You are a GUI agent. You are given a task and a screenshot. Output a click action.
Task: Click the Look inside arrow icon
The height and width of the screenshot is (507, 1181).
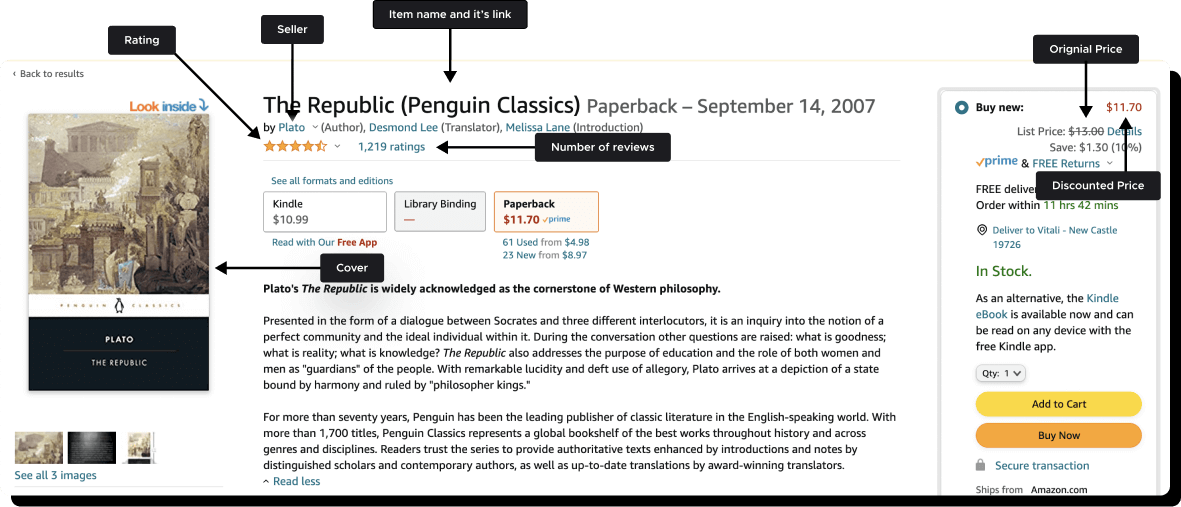[x=203, y=106]
